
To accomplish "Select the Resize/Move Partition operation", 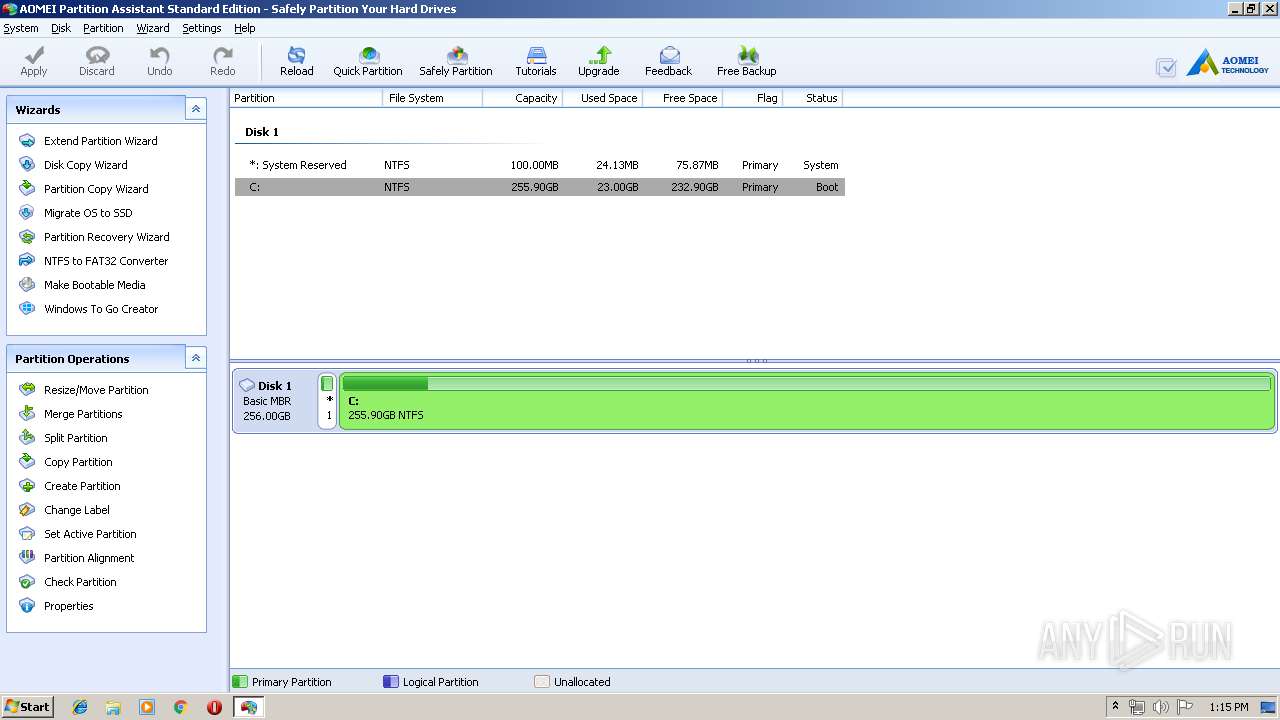I will 96,390.
